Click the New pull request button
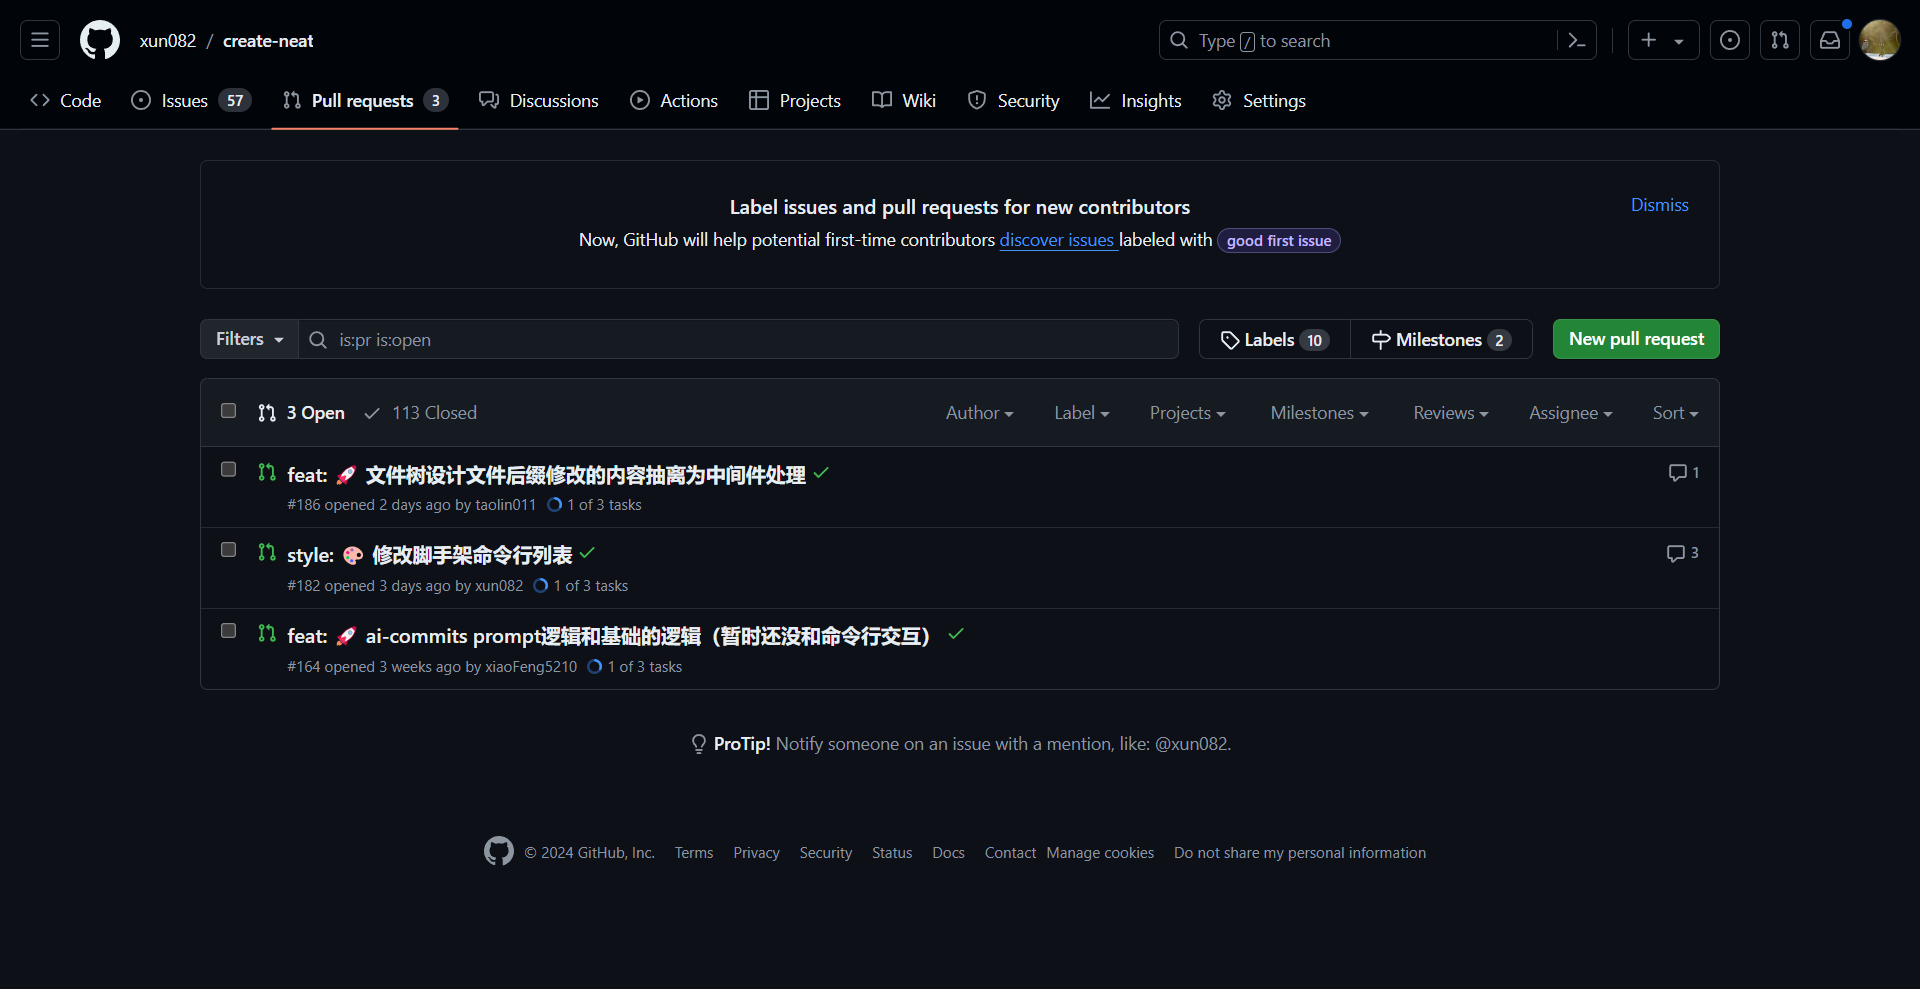 click(1636, 339)
